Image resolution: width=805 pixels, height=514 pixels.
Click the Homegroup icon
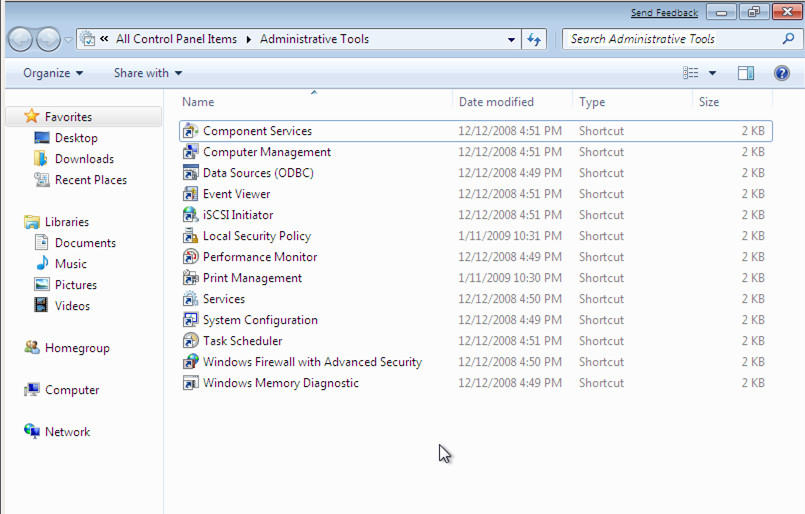[32, 348]
